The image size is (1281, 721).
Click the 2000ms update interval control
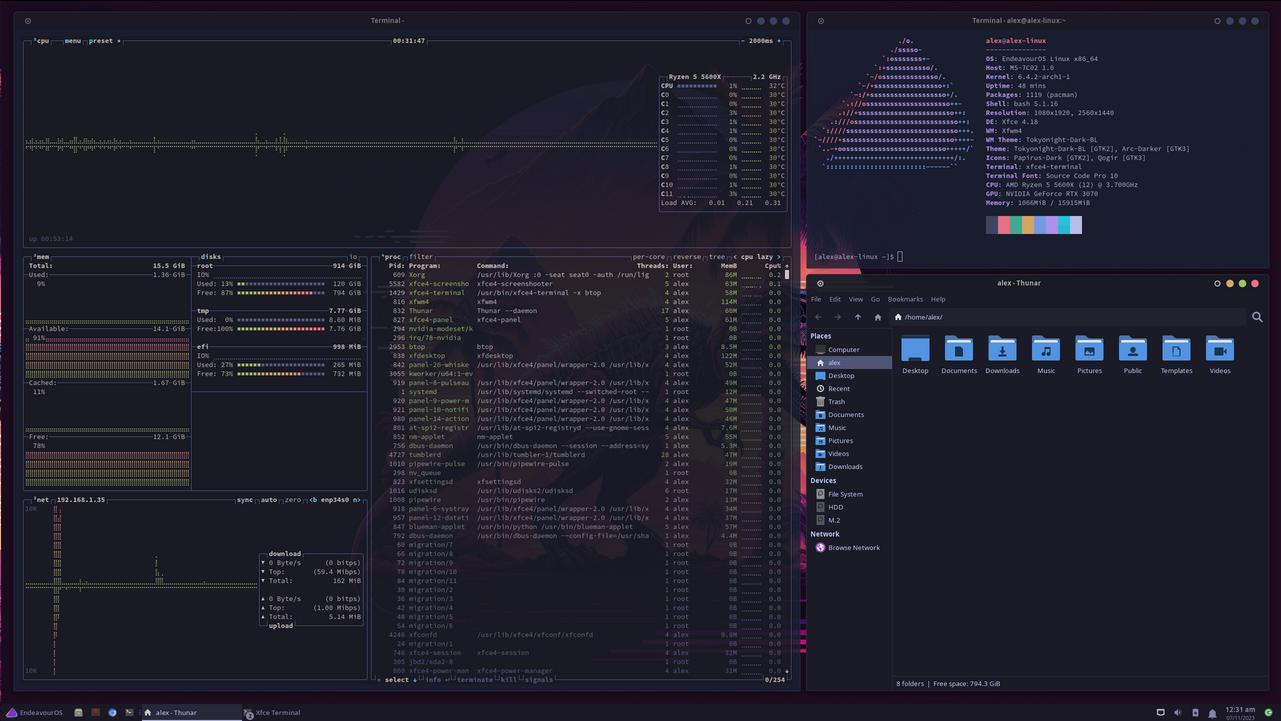click(760, 41)
